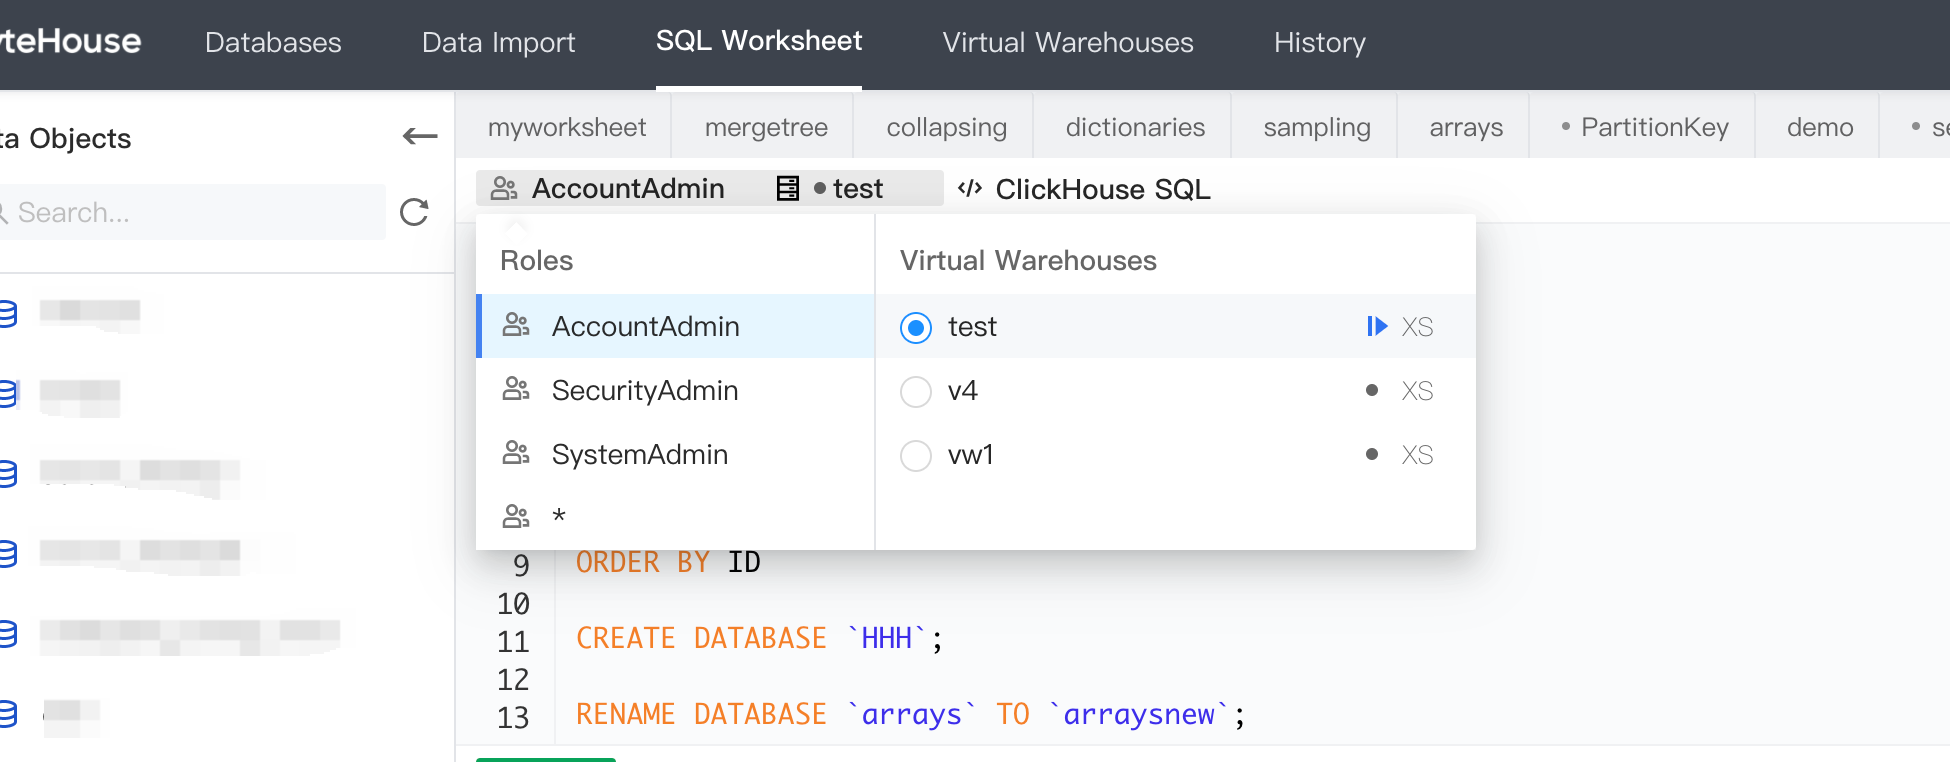Click the XS size label of test warehouse
This screenshot has height=762, width=1950.
pos(1417,327)
